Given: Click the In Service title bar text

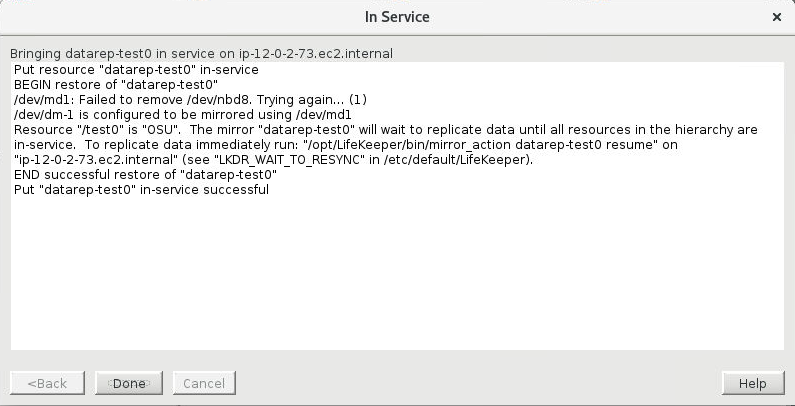Looking at the screenshot, I should click(397, 17).
